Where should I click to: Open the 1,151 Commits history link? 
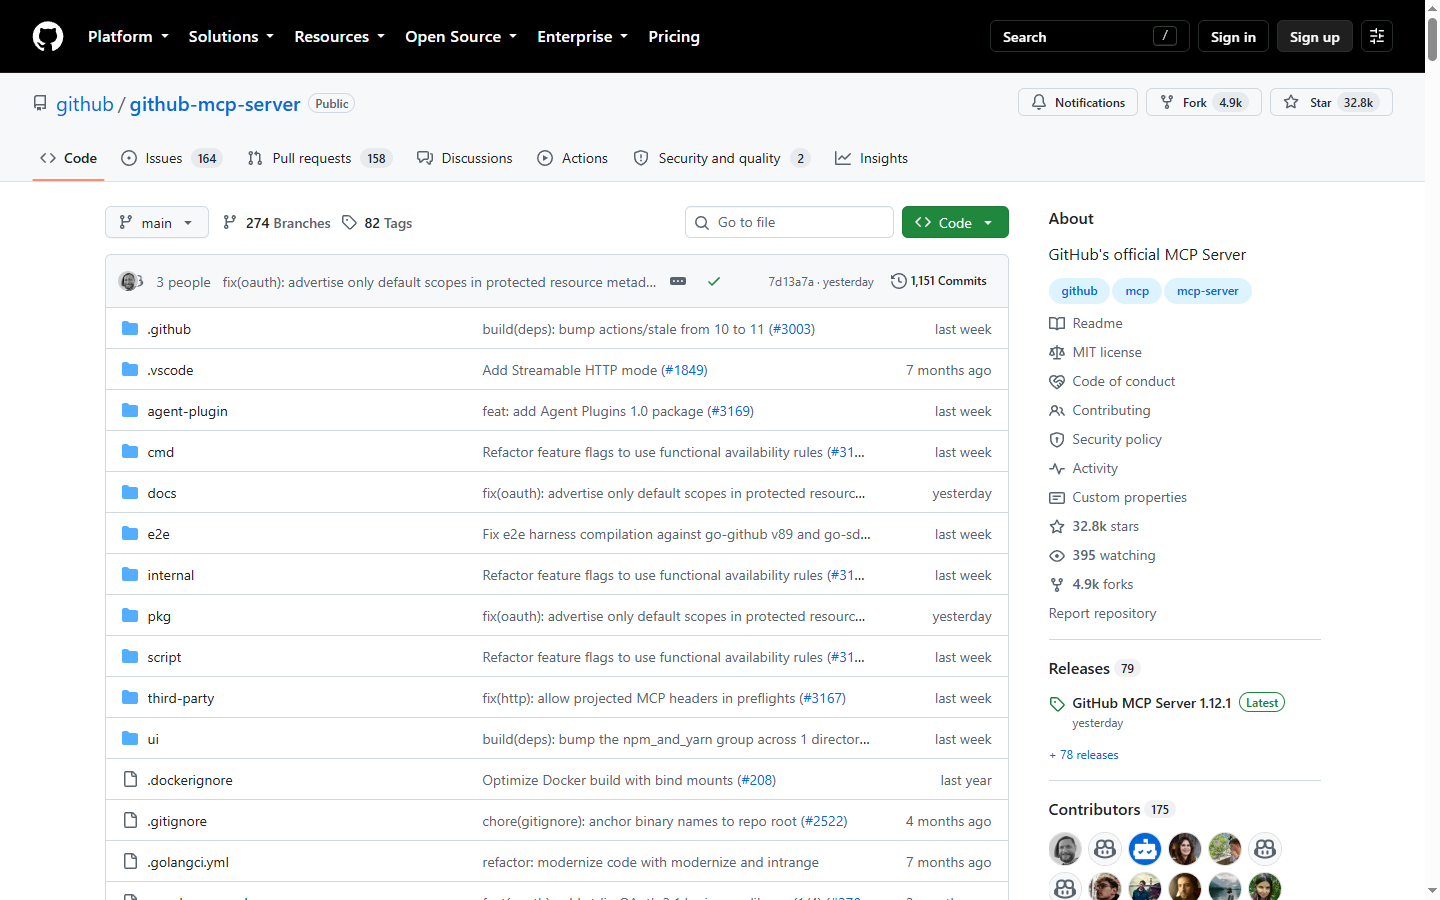(x=939, y=281)
